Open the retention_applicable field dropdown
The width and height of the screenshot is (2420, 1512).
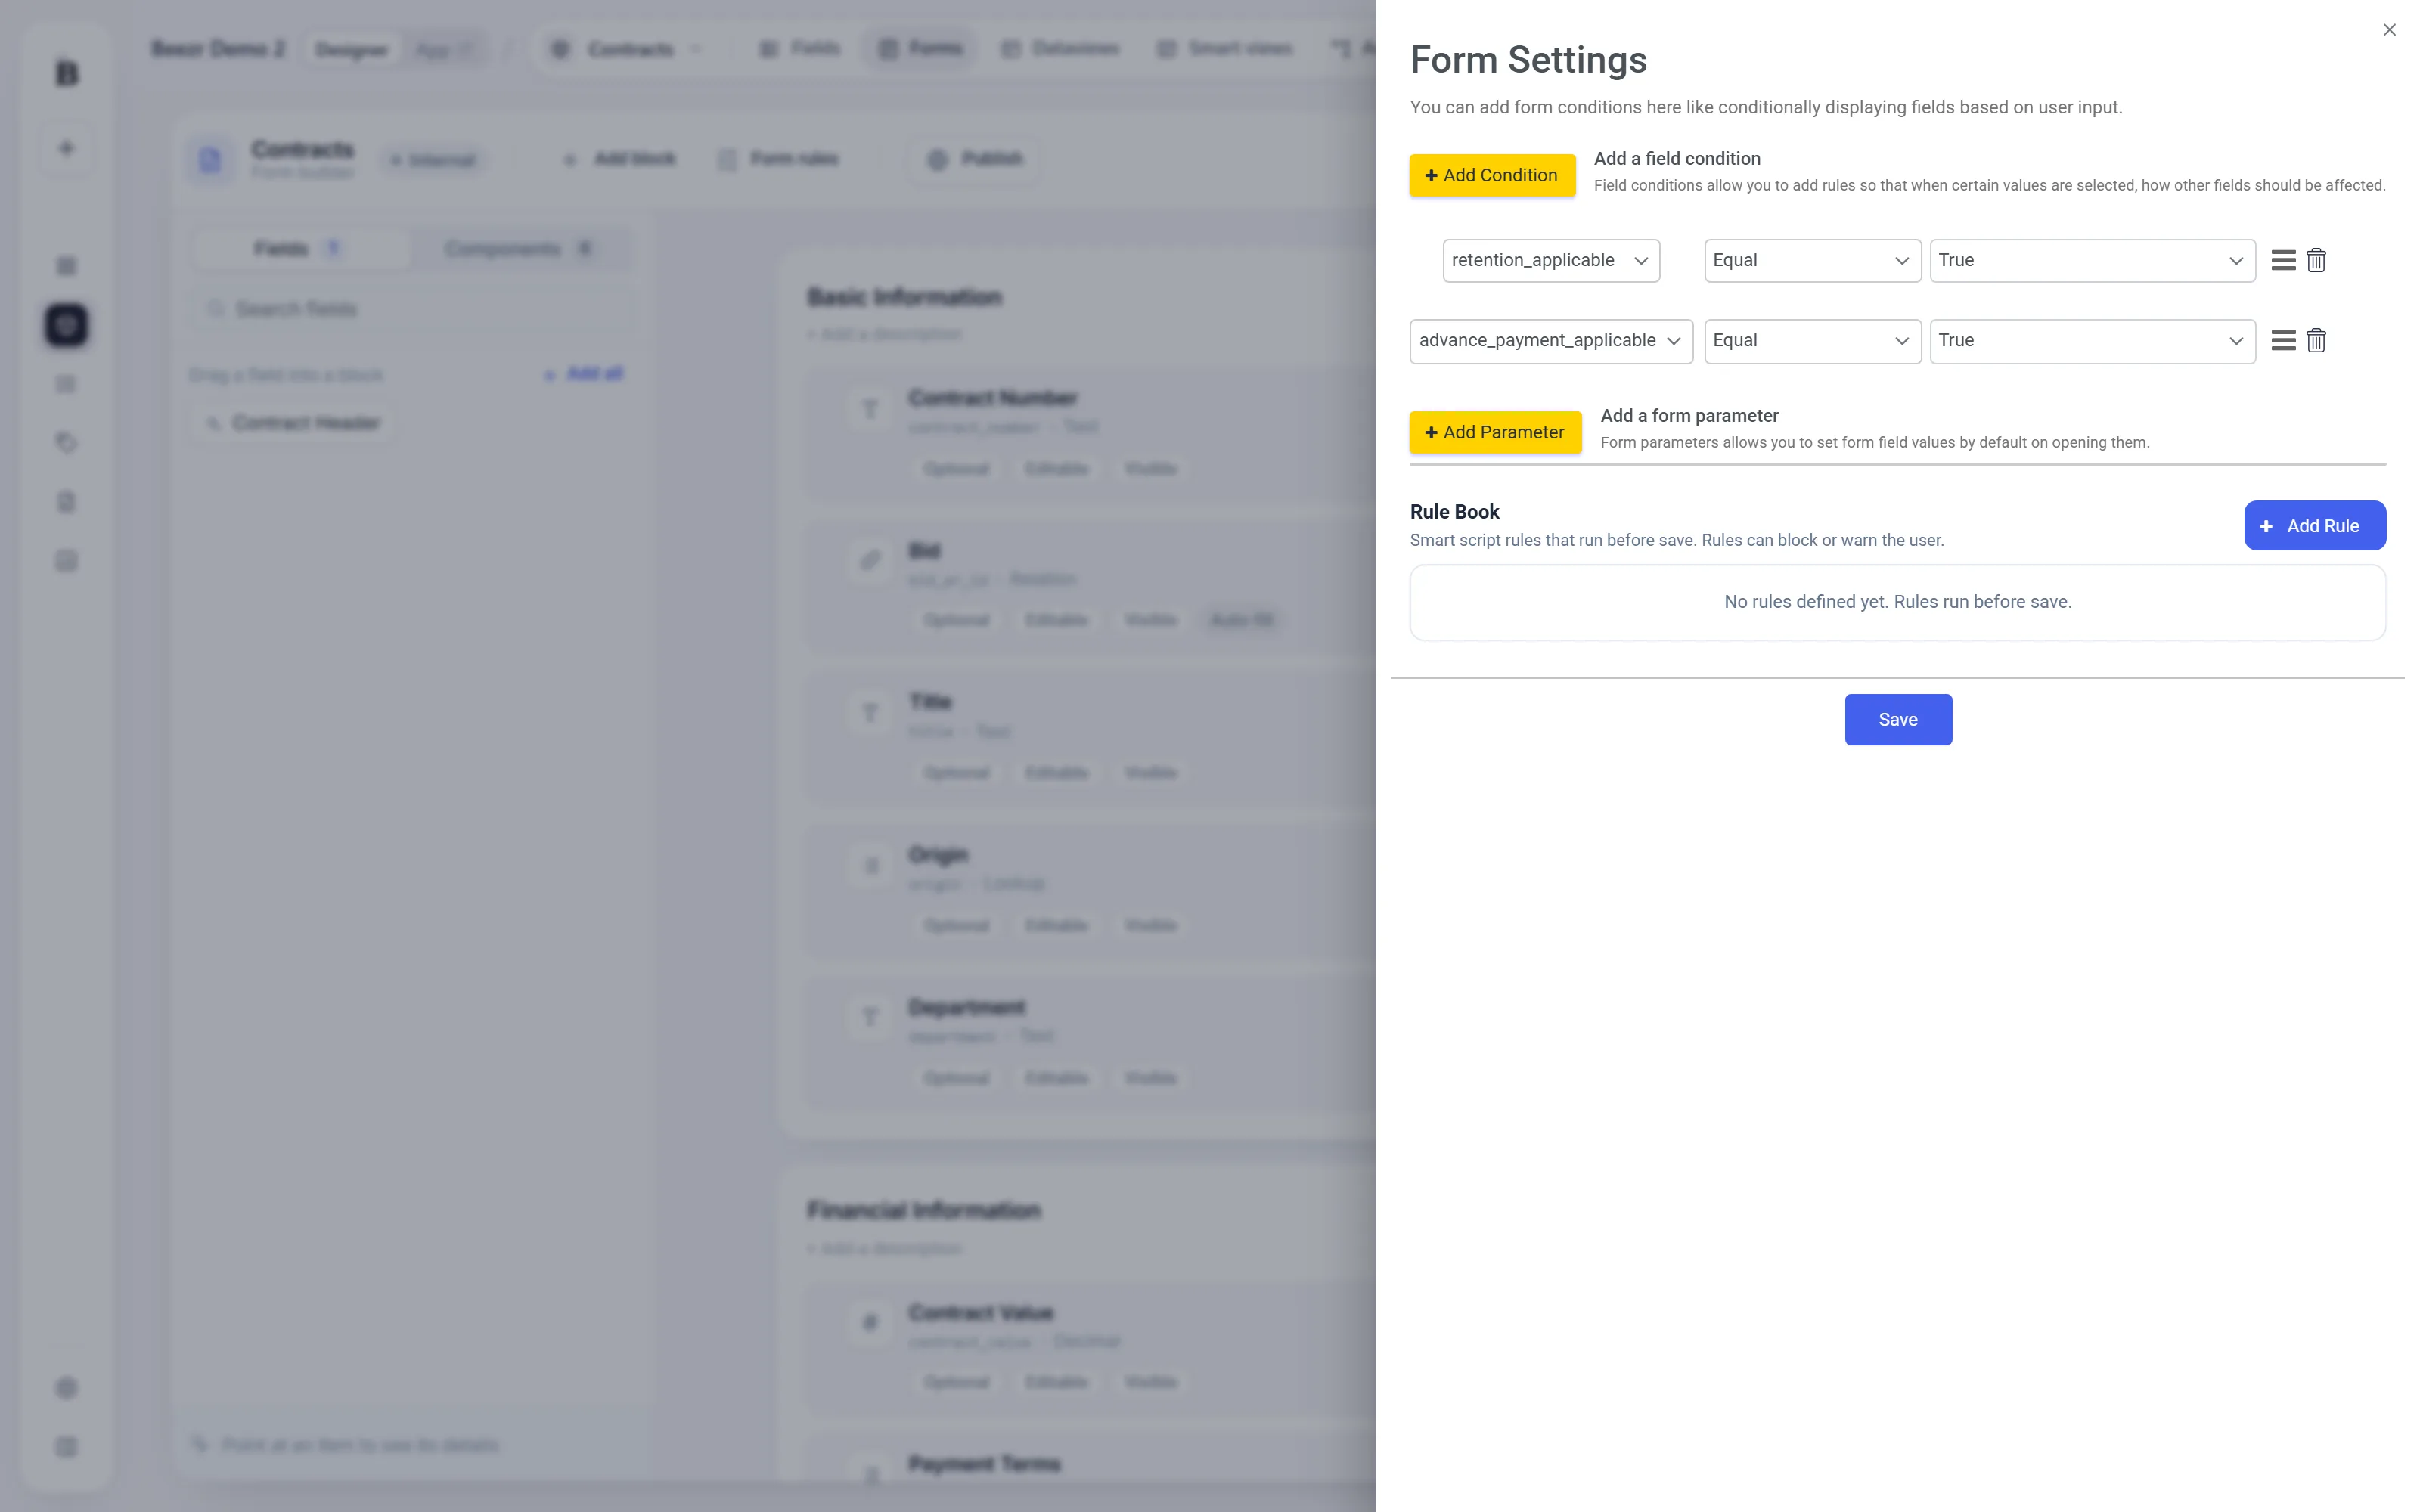[1551, 260]
